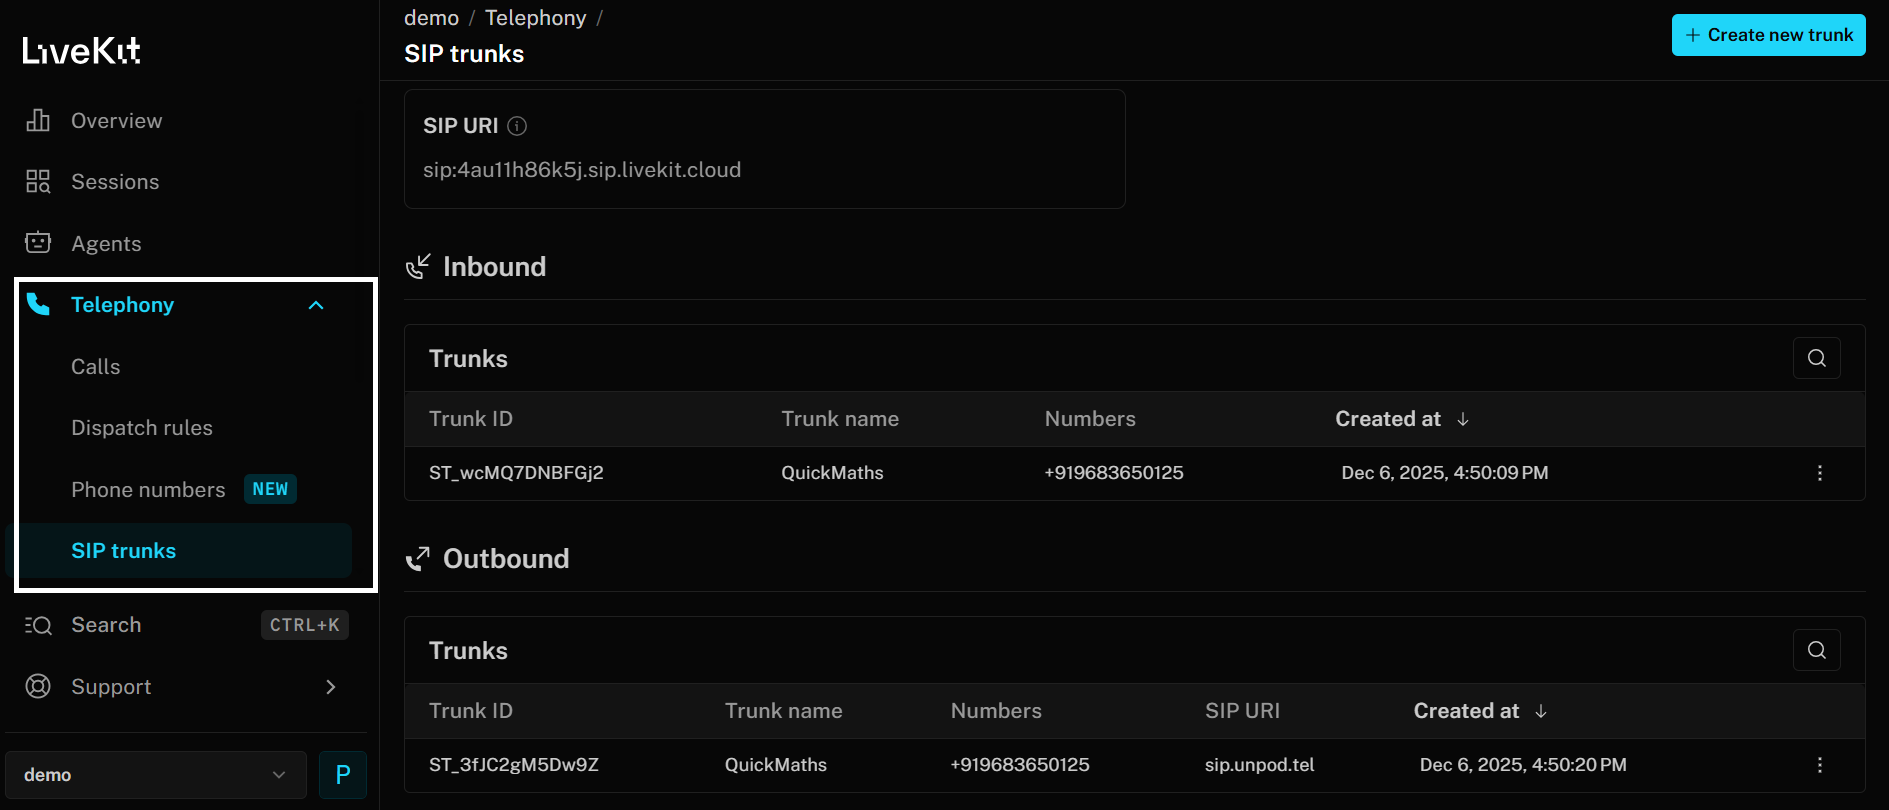Open search in Inbound Trunks table
This screenshot has height=810, width=1889.
(1816, 358)
